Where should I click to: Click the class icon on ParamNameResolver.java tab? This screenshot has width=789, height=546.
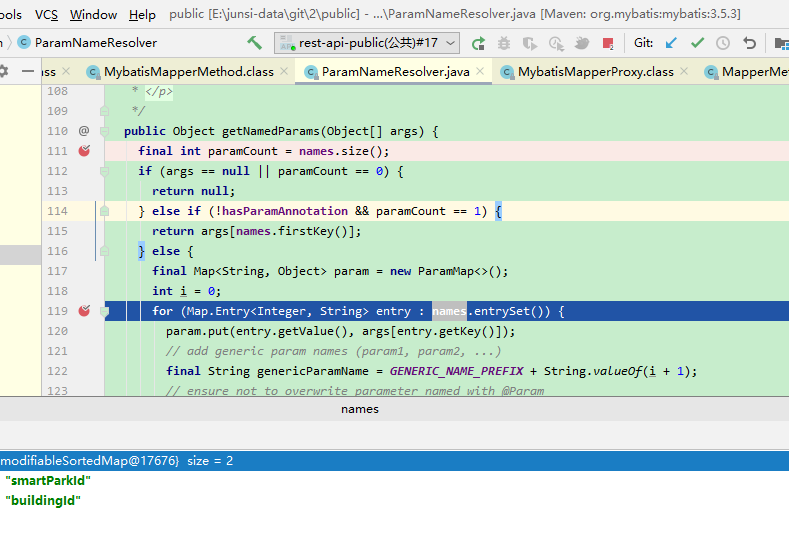click(x=311, y=72)
